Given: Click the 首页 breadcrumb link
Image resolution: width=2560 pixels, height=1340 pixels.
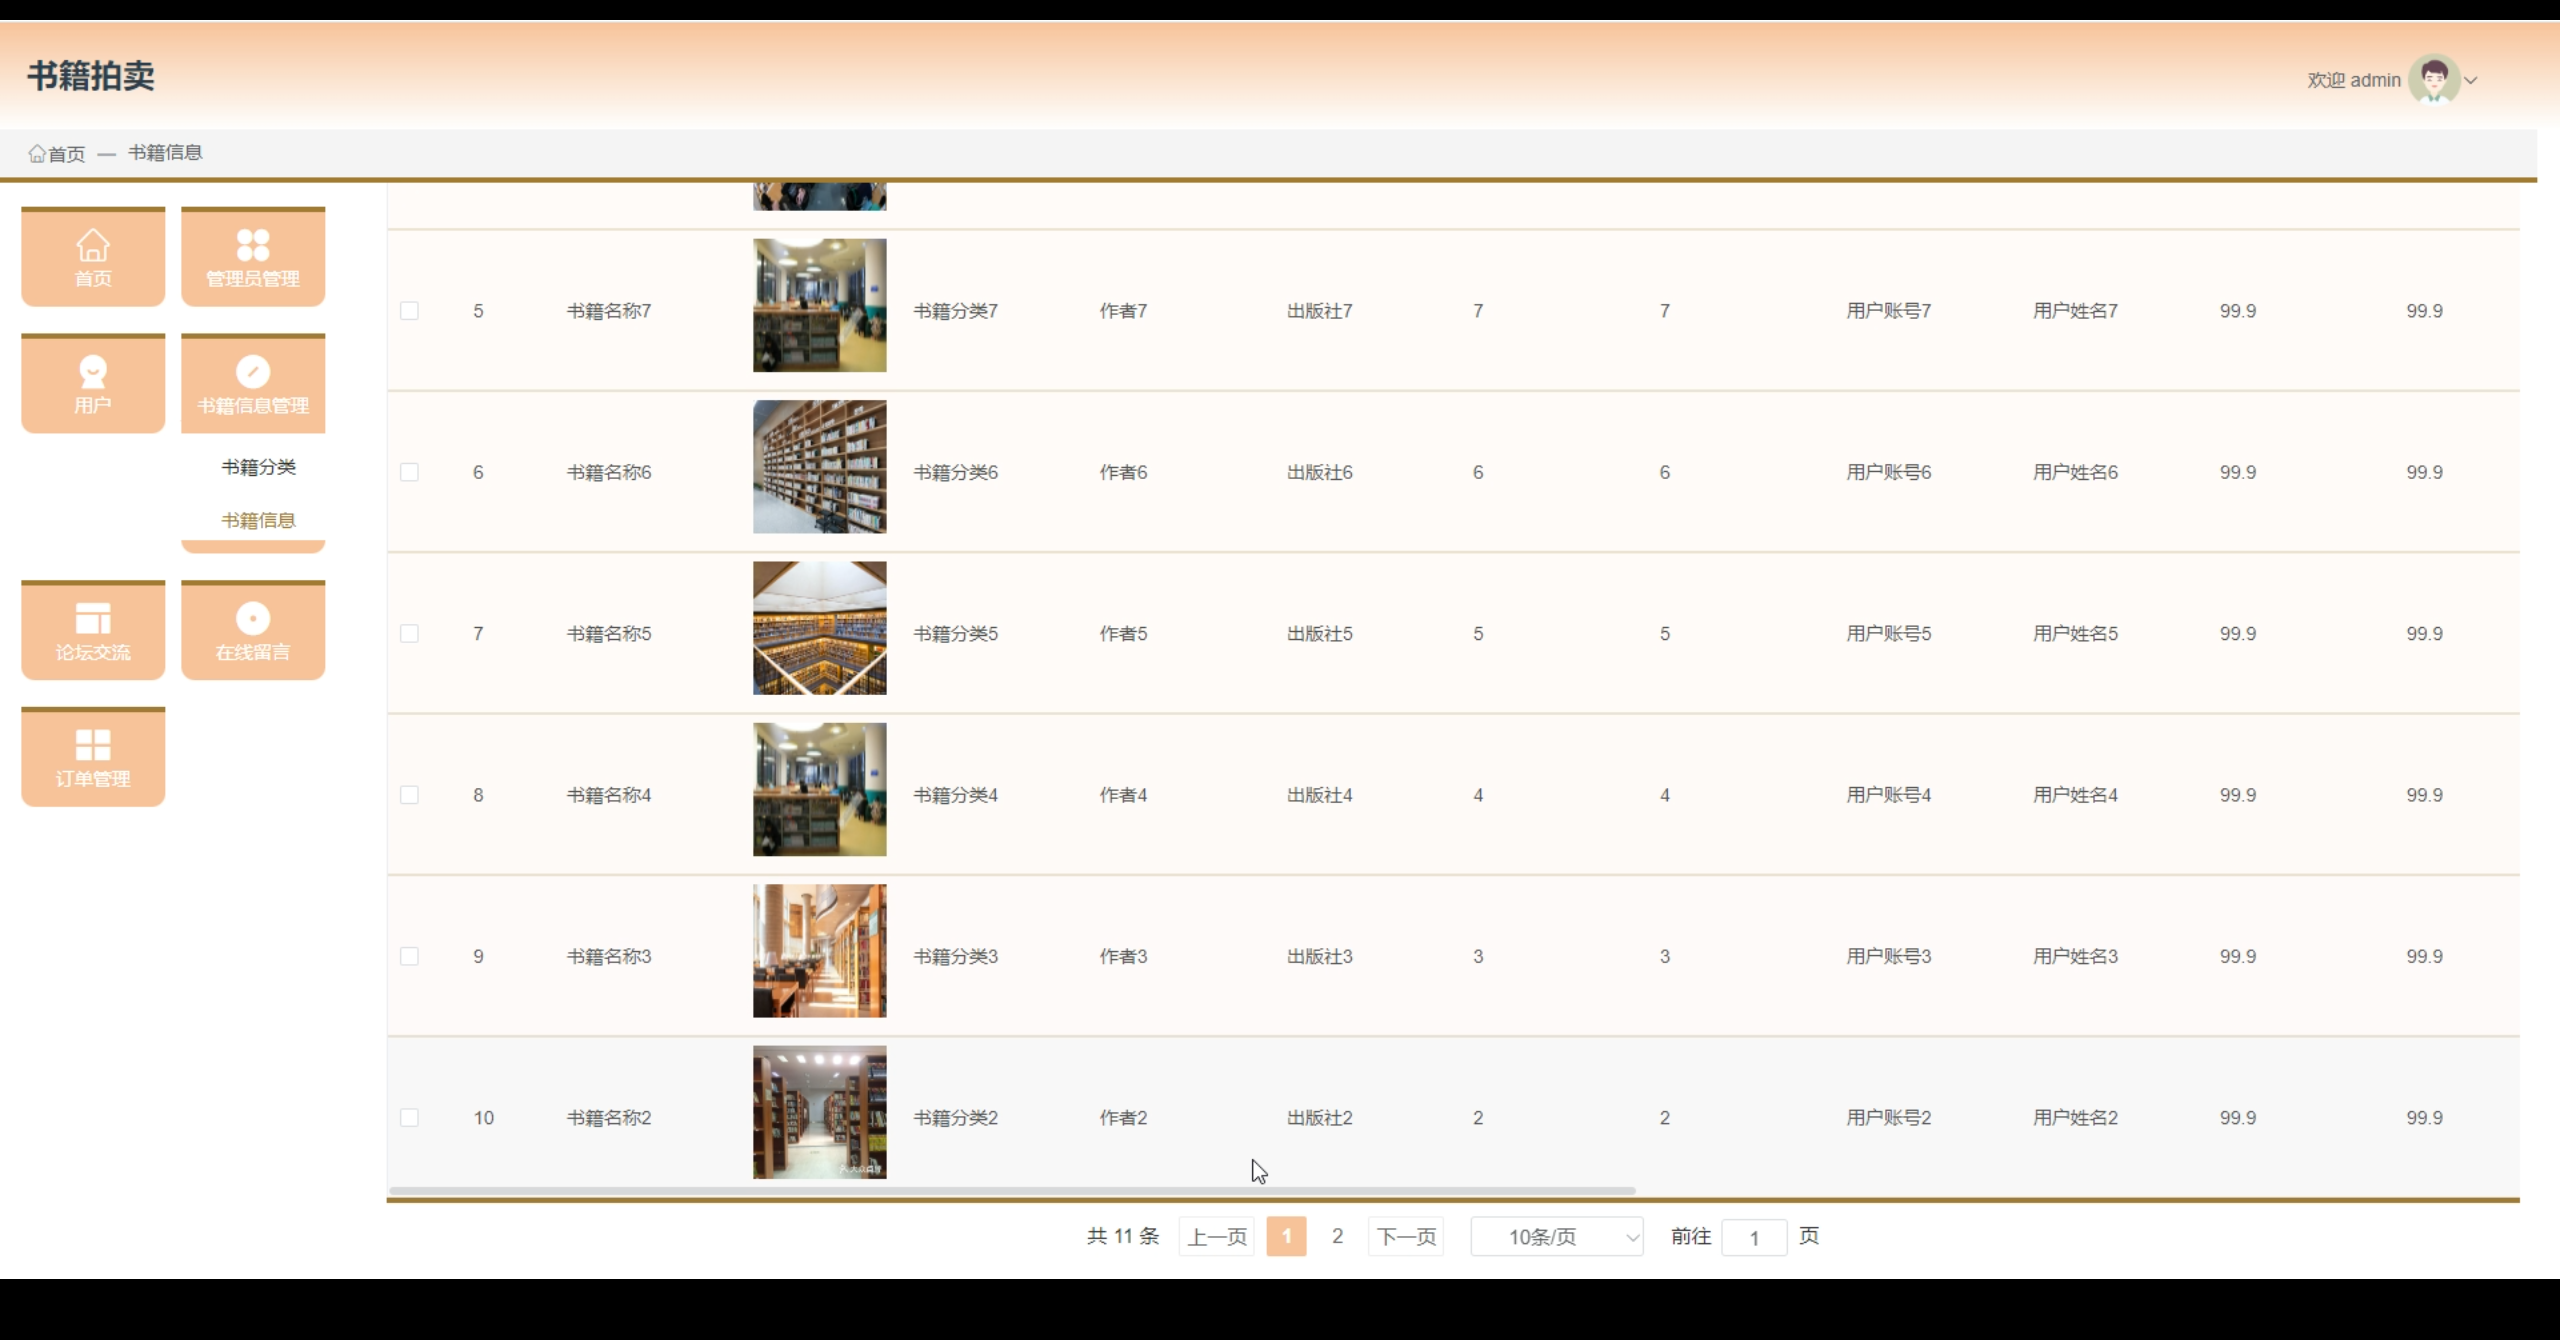Looking at the screenshot, I should point(66,154).
